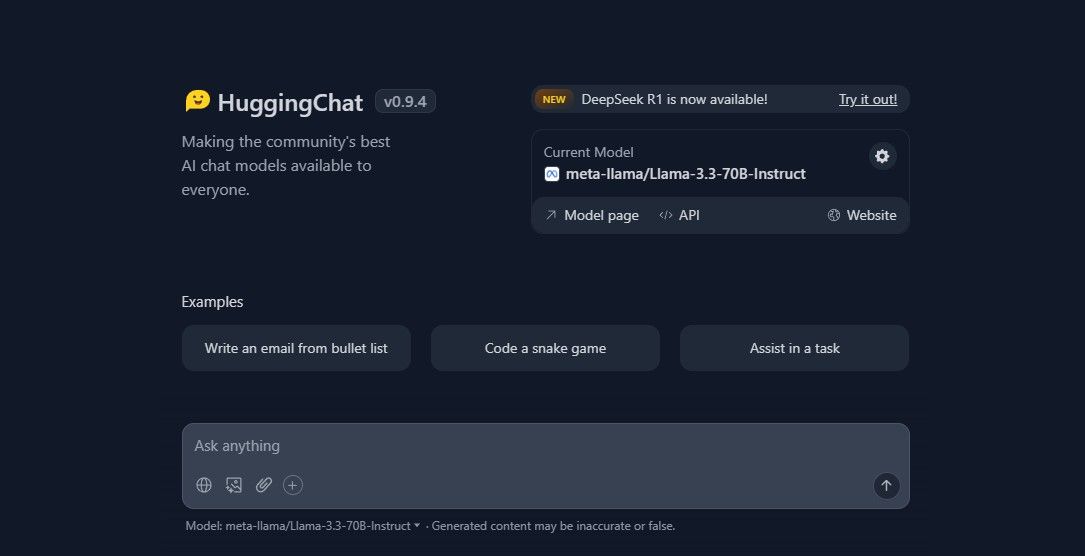Image resolution: width=1085 pixels, height=556 pixels.
Task: Click the v0.9.4 version badge
Action: pos(405,101)
